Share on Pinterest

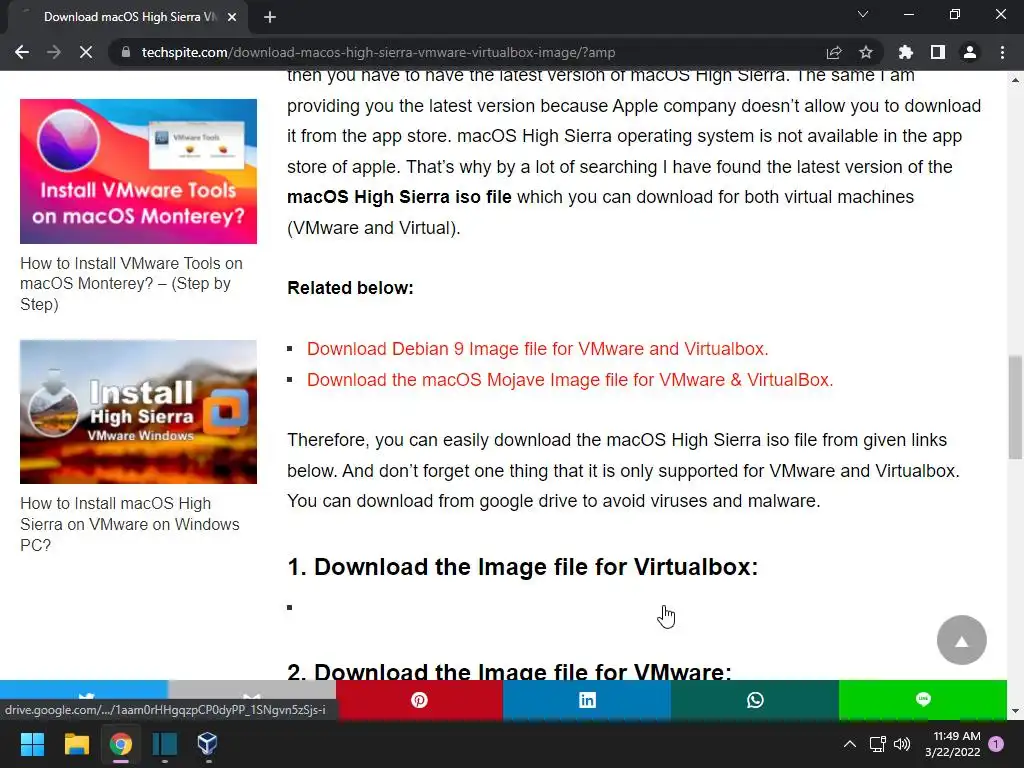(419, 700)
